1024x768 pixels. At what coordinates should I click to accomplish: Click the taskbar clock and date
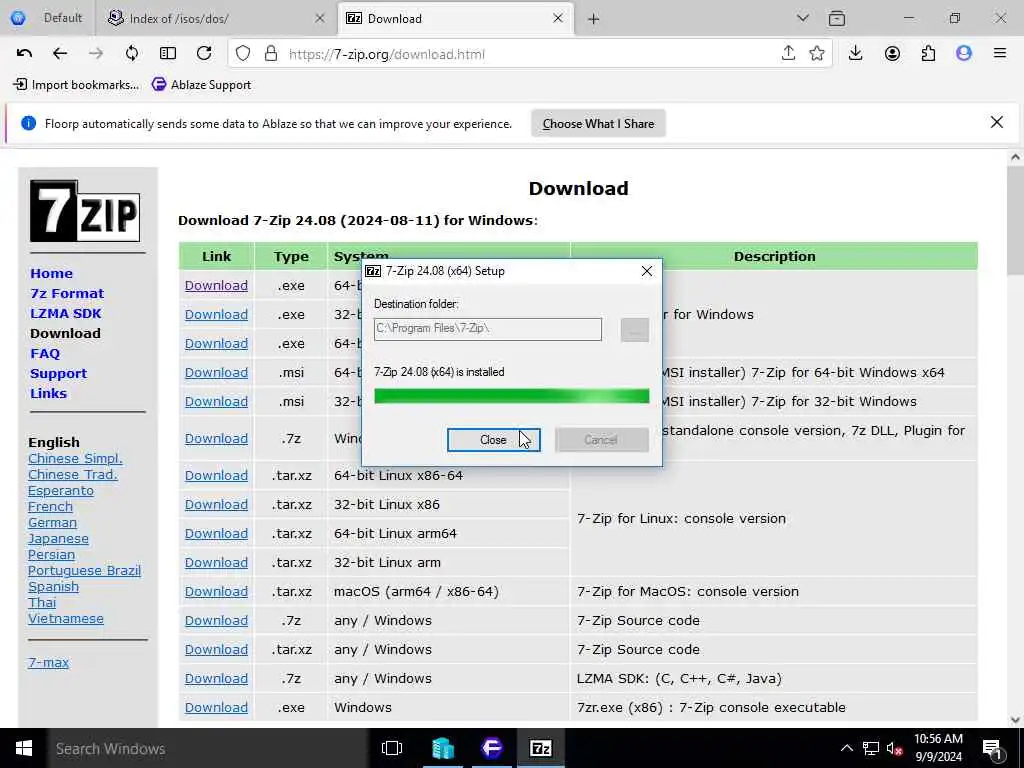click(938, 748)
